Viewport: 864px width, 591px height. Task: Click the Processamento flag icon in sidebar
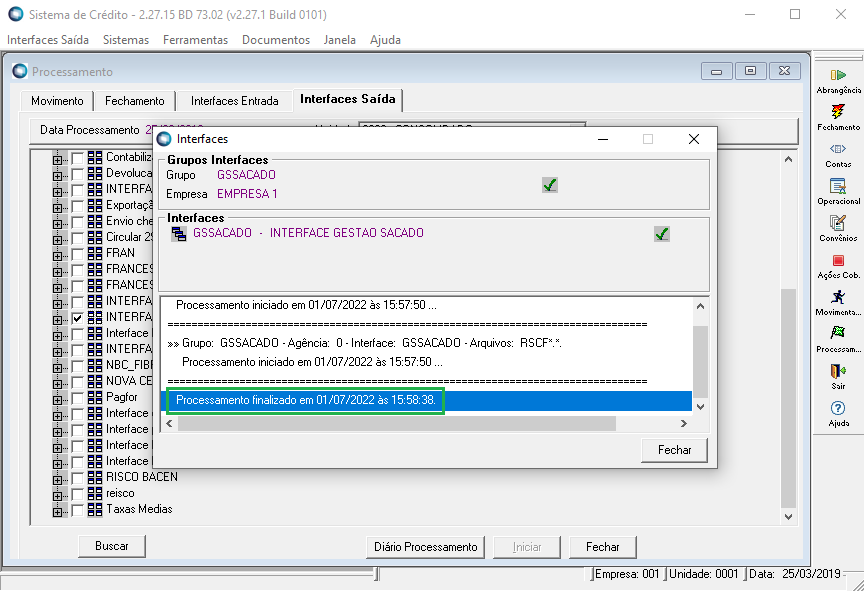[x=838, y=334]
